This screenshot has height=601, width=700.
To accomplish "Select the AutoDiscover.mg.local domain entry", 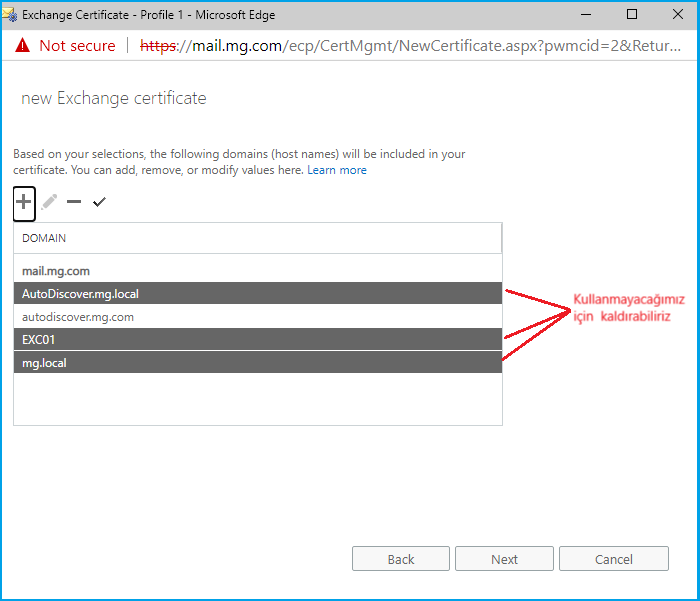I will pos(257,293).
